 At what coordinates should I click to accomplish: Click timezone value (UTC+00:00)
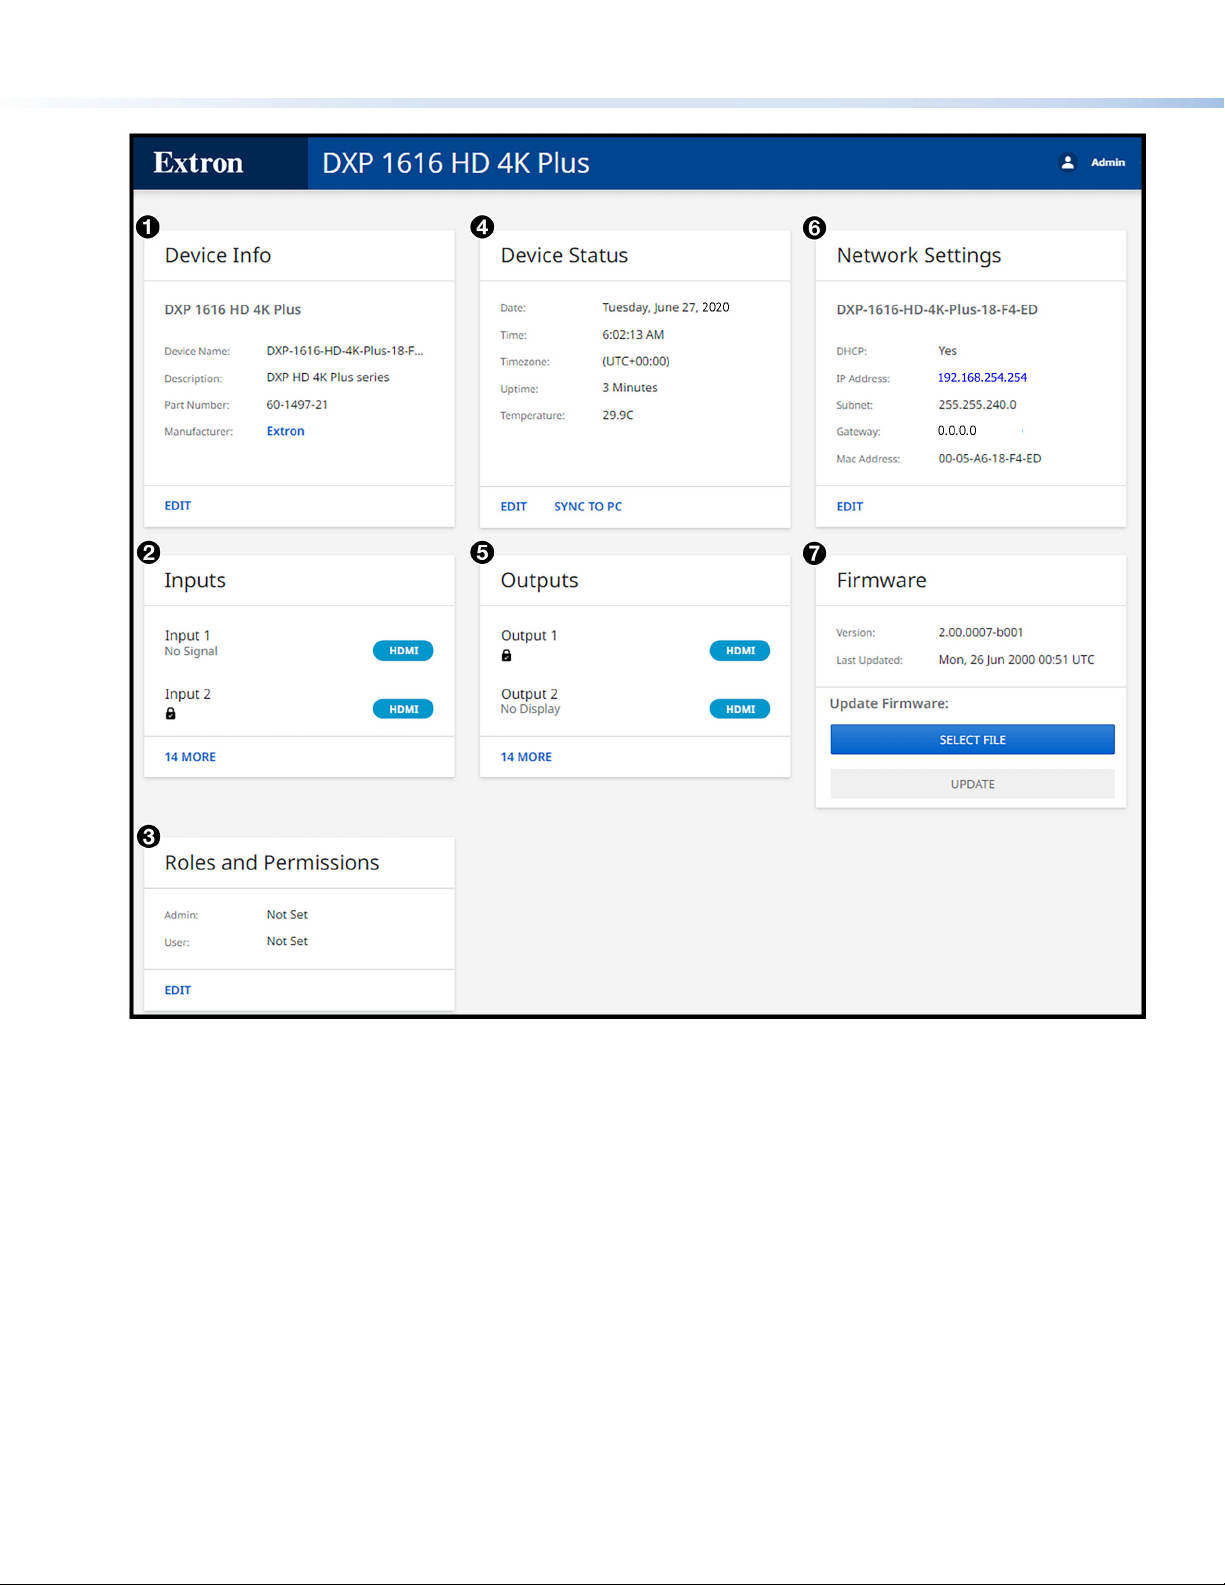coord(636,362)
